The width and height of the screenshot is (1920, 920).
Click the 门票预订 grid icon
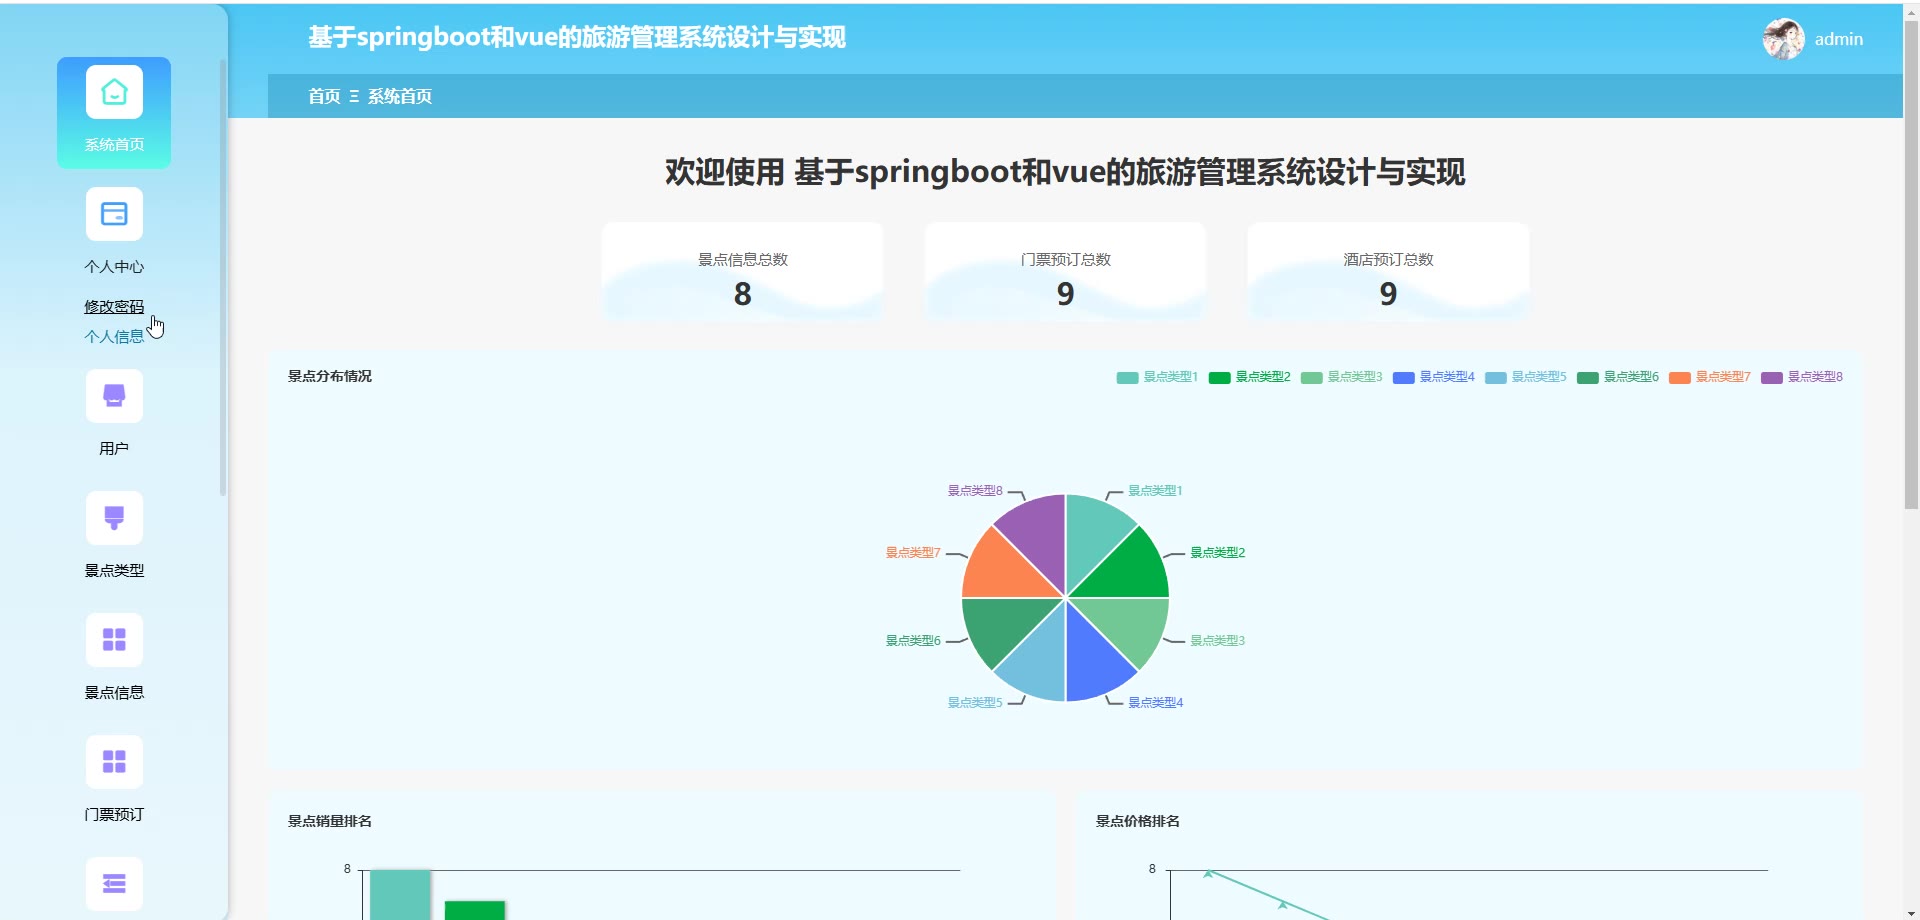(114, 762)
